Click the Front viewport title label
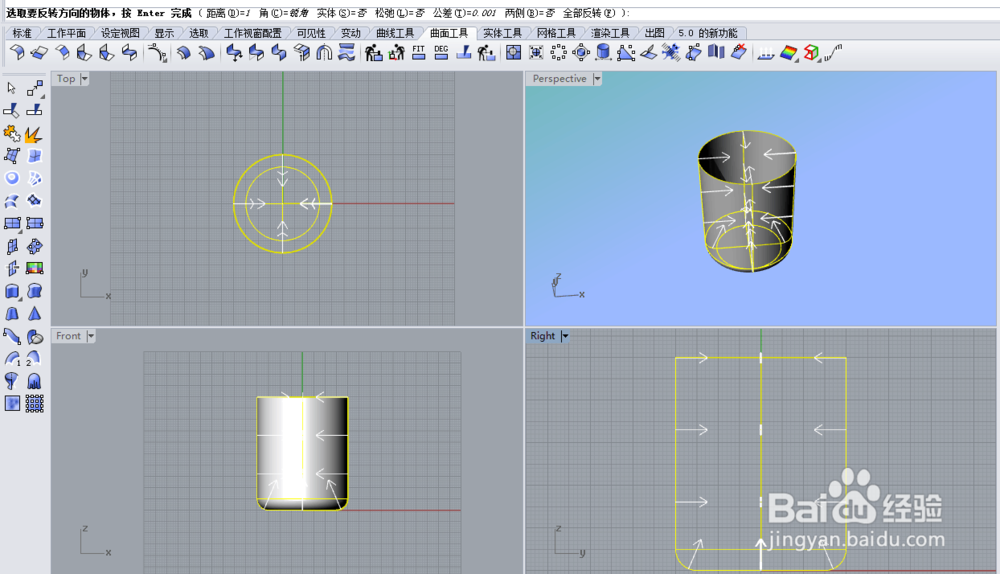The image size is (1000, 574). tap(68, 335)
